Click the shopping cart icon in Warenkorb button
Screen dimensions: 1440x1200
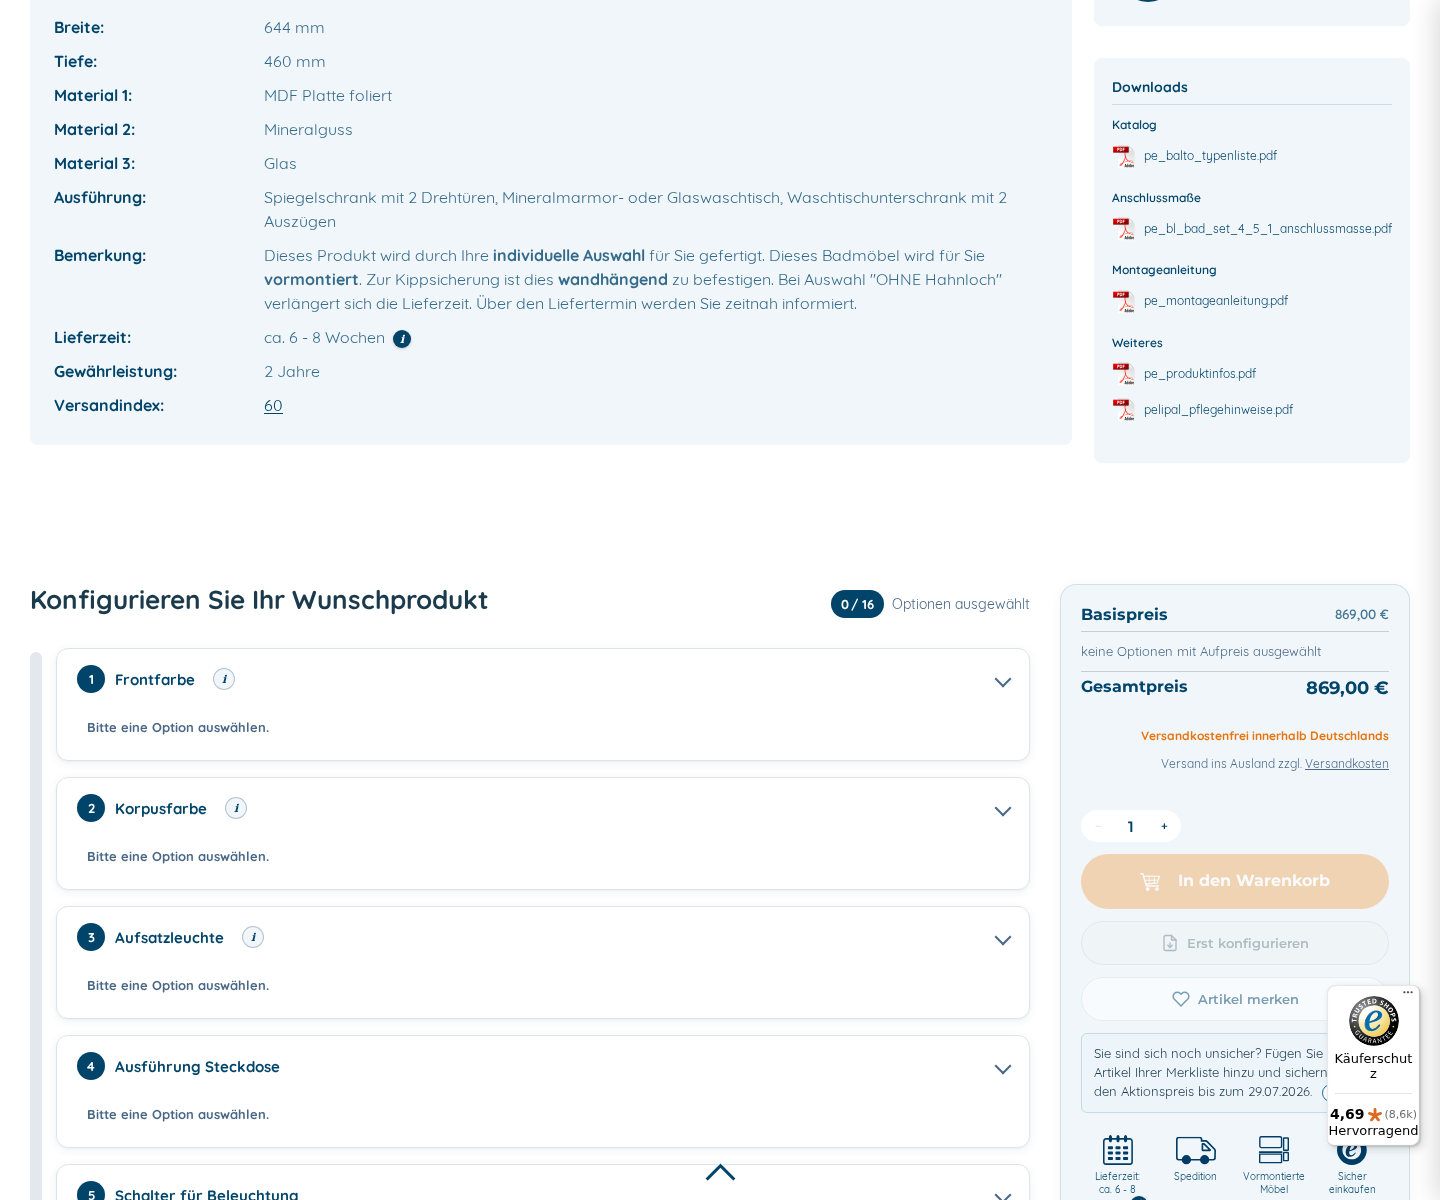pos(1150,881)
